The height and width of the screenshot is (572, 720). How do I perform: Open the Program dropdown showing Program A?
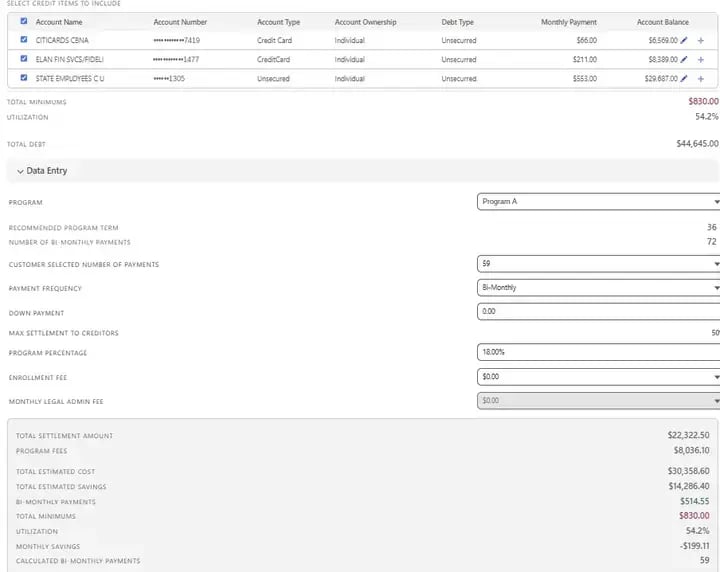(598, 202)
